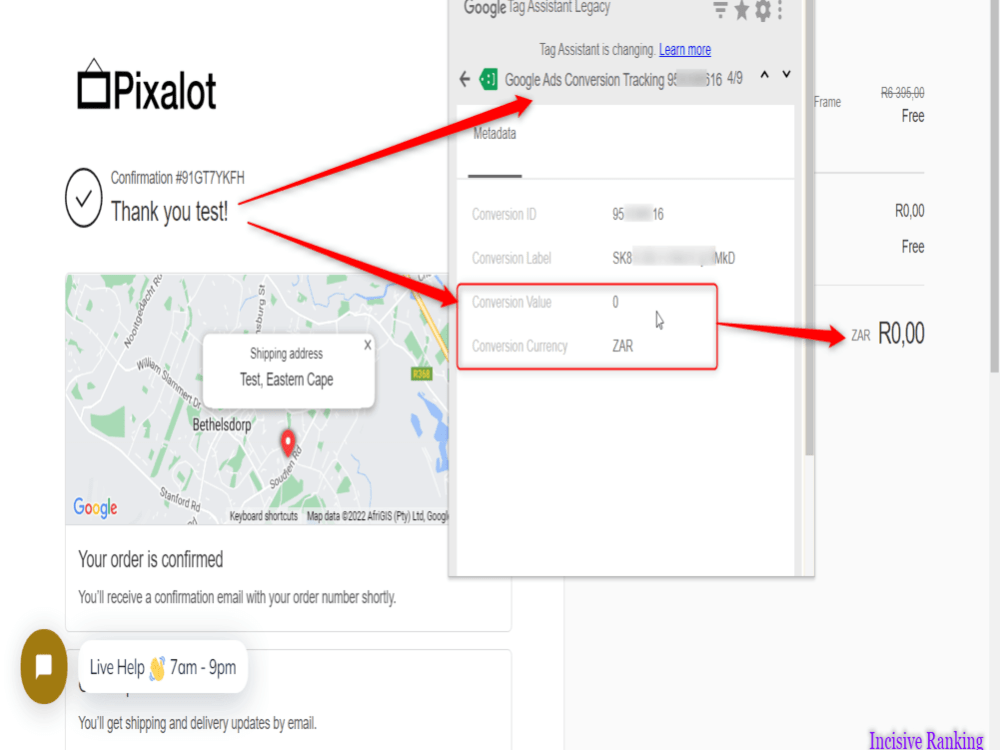Open Keyboard shortcuts on the map
The image size is (1000, 750).
coord(263,516)
